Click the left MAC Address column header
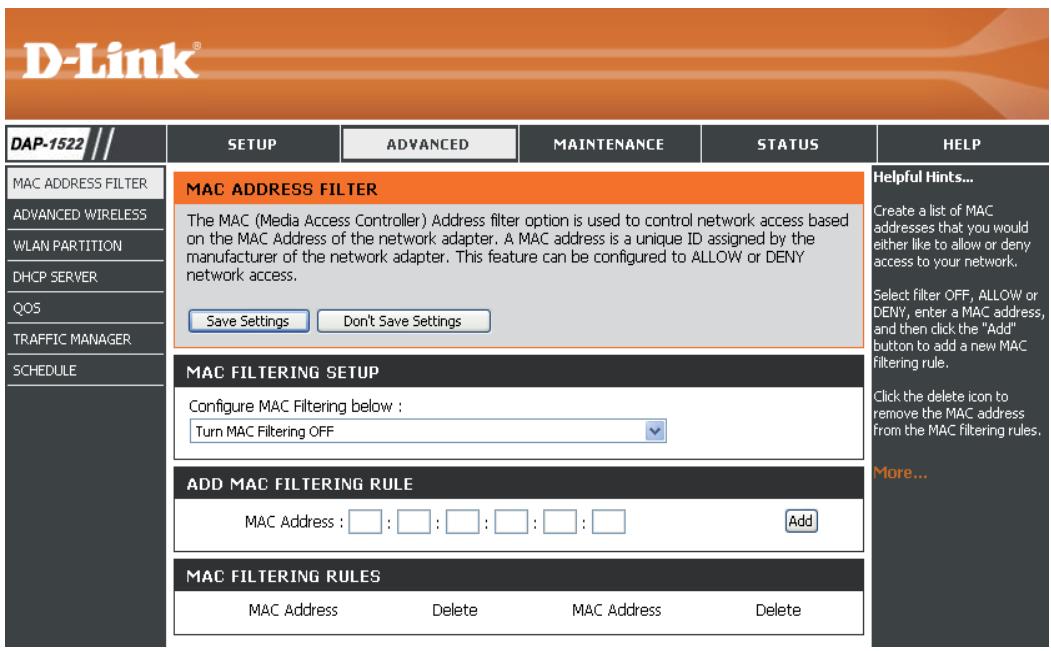Image resolution: width=1051 pixels, height=651 pixels. (x=293, y=610)
